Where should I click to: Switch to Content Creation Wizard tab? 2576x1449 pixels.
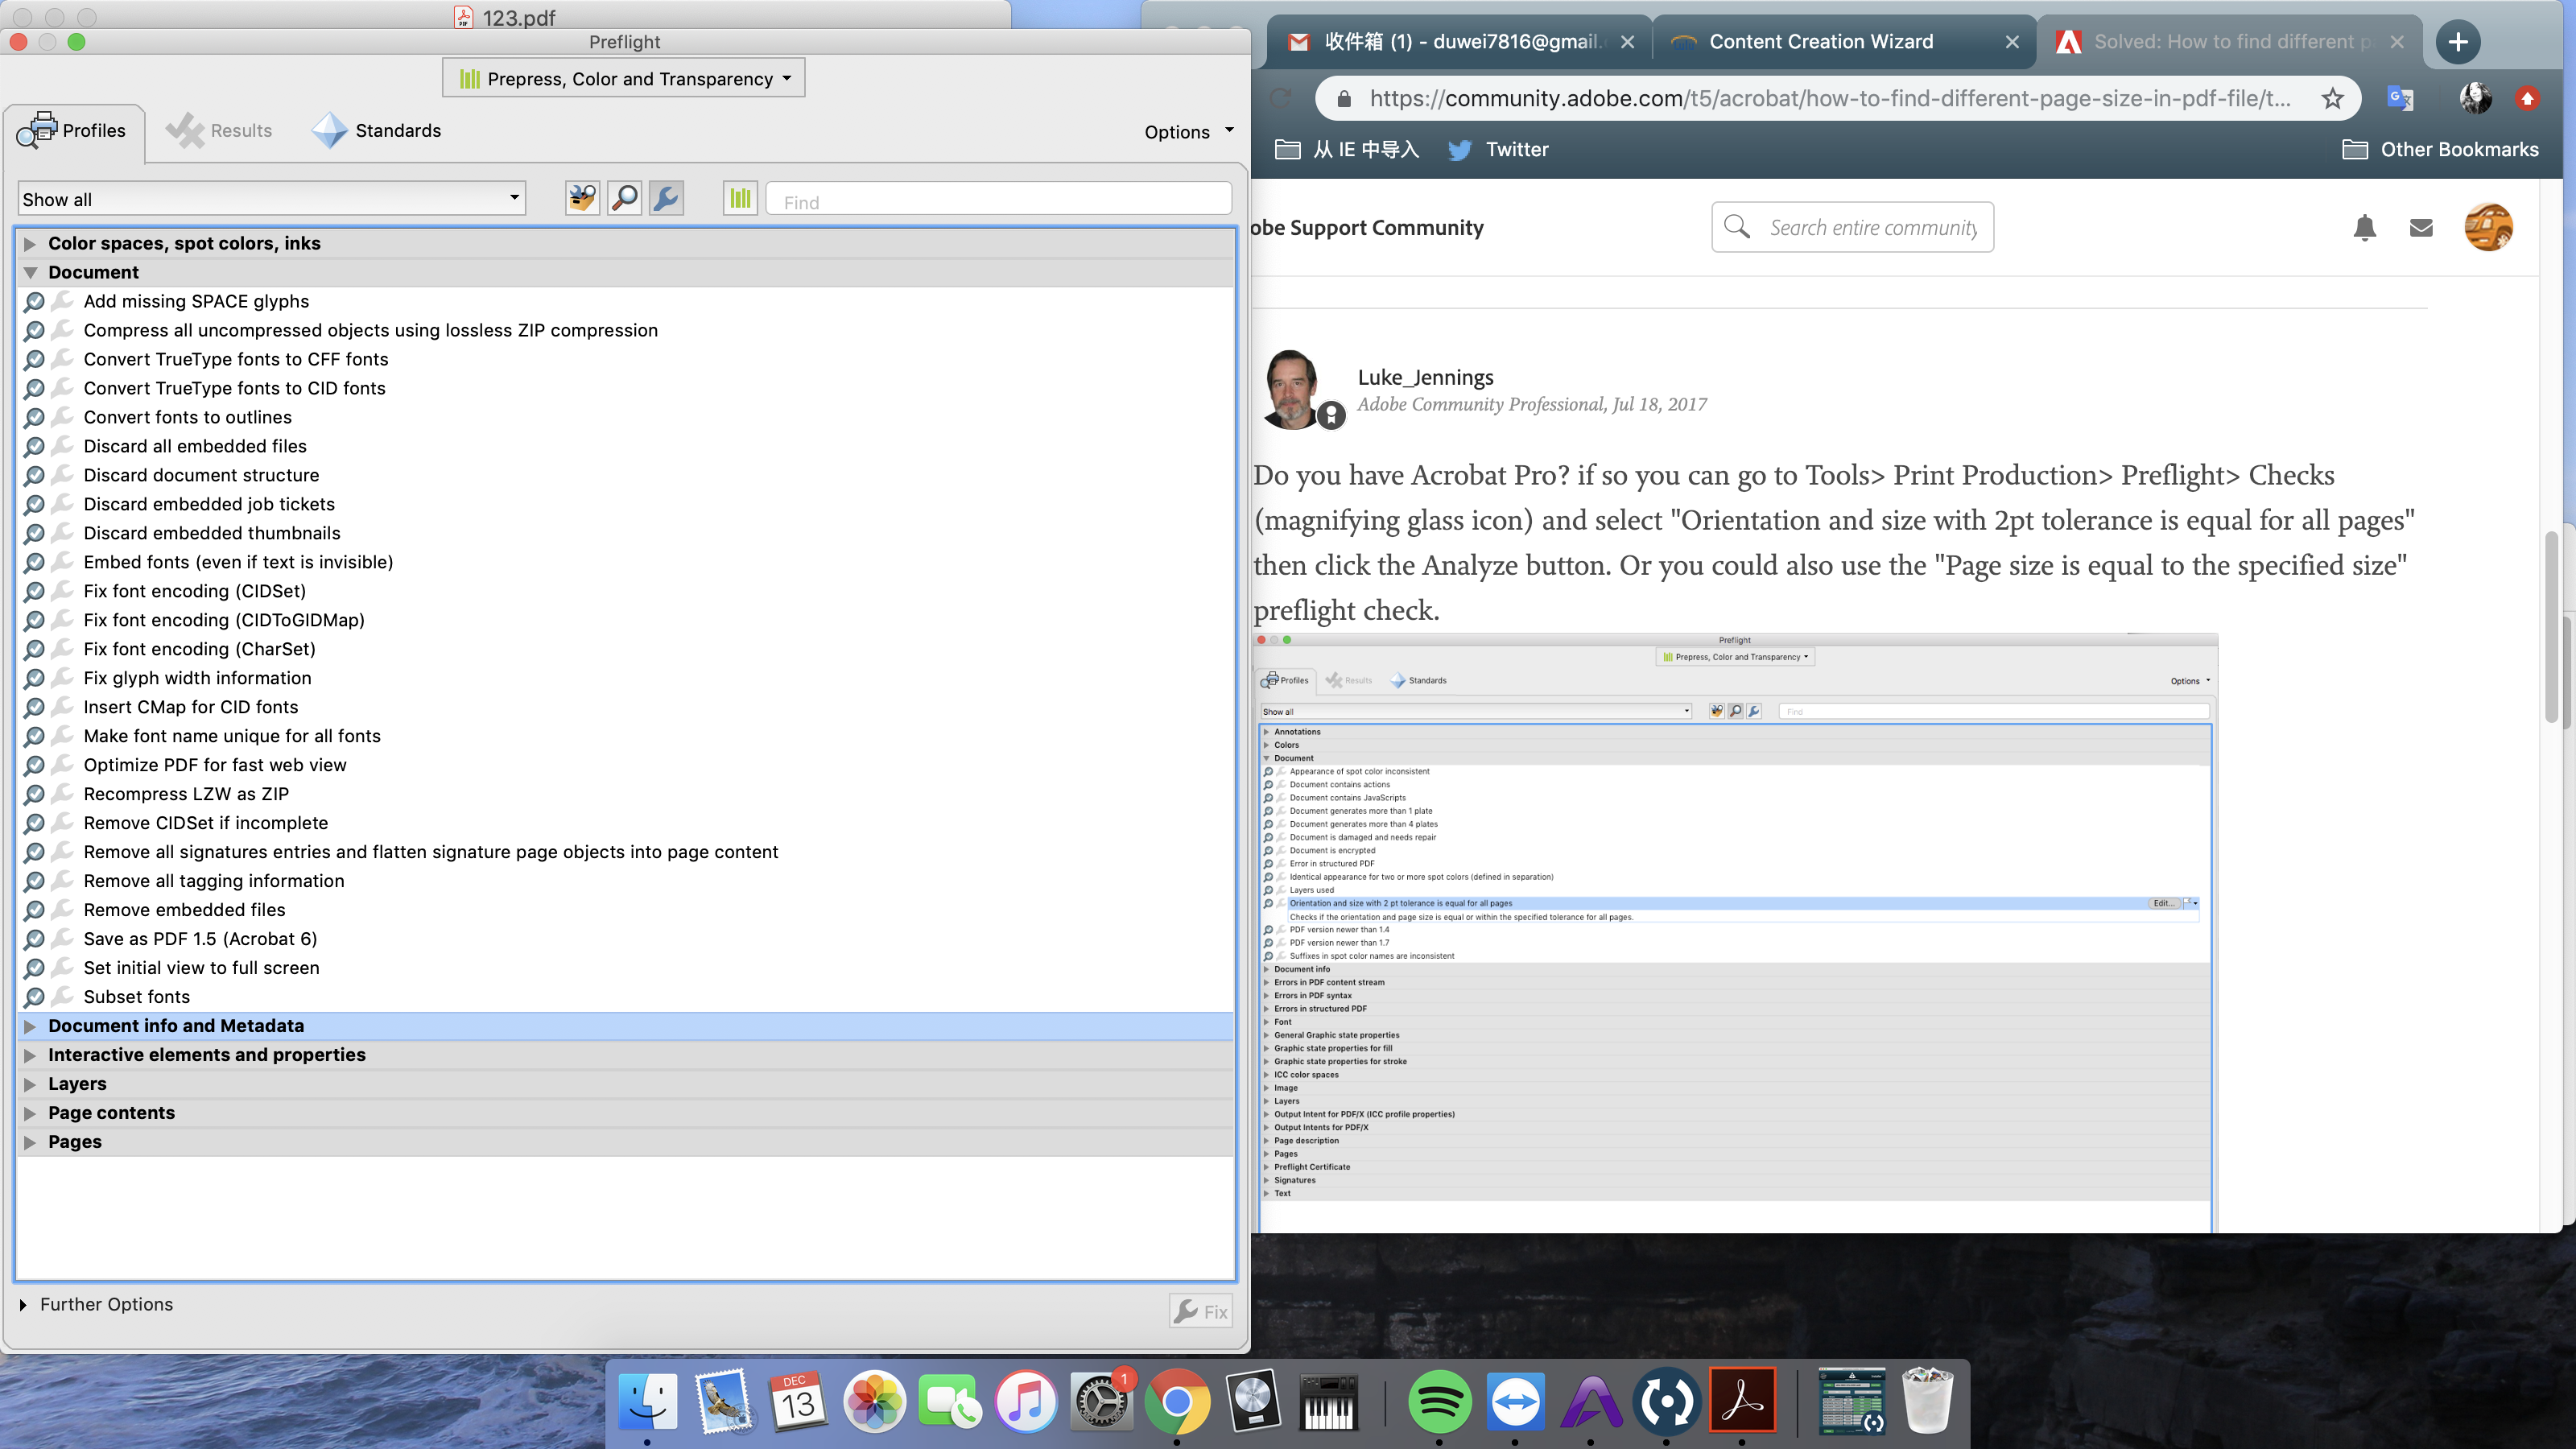[x=1845, y=41]
